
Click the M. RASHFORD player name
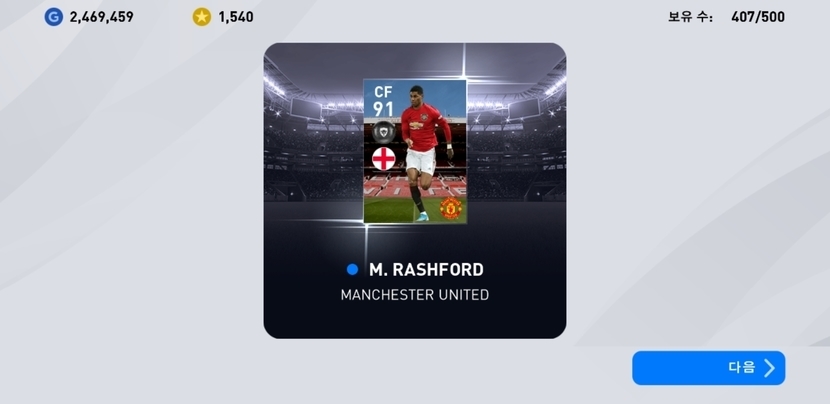[x=426, y=270]
